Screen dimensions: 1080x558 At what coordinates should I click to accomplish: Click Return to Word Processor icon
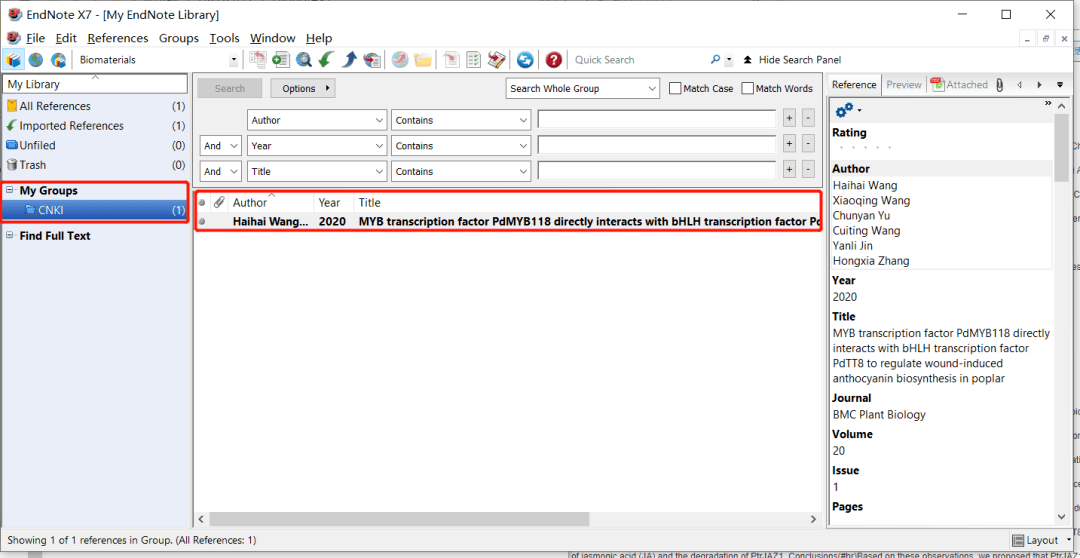497,60
